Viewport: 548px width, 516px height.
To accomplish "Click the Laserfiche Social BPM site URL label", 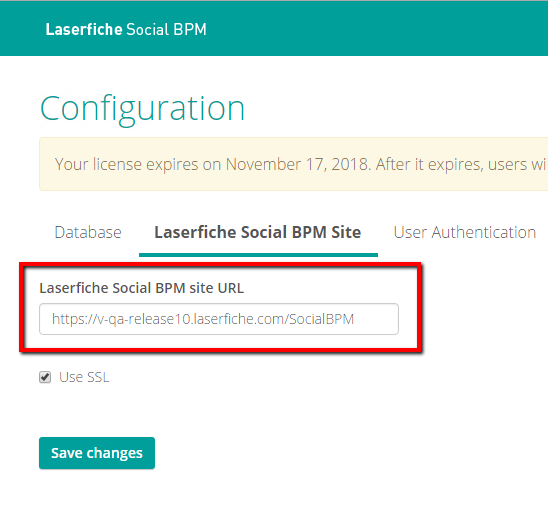I will tap(142, 288).
